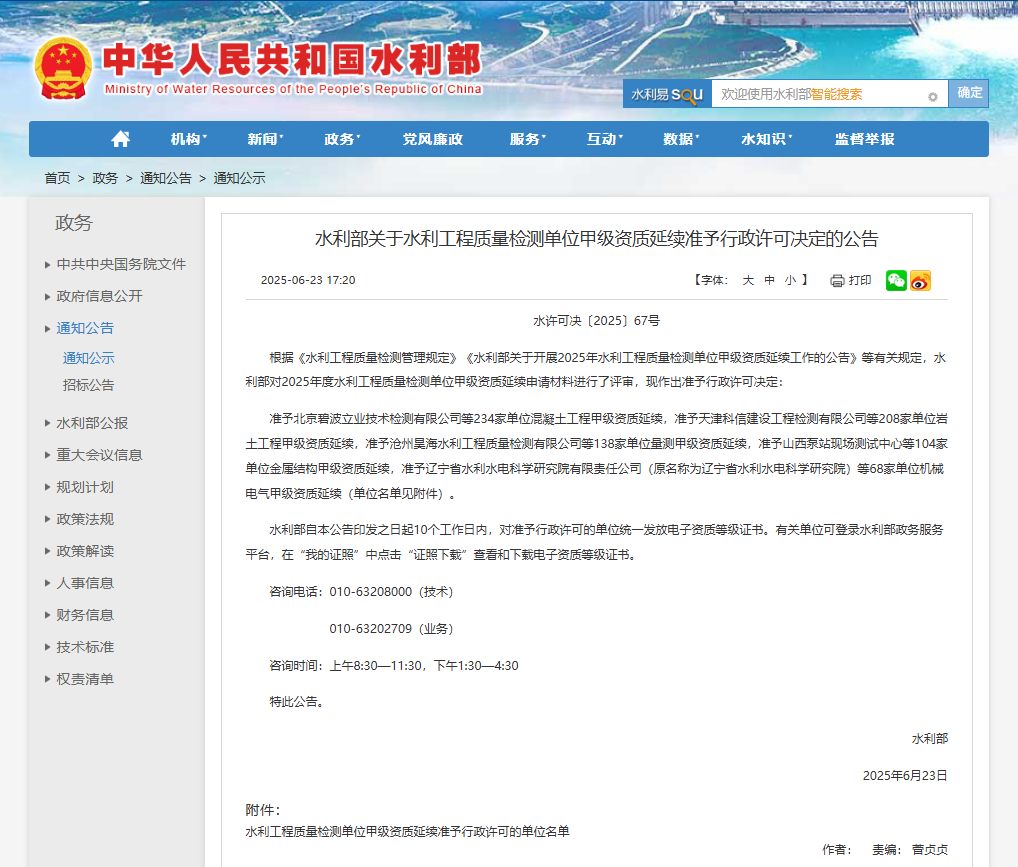Open the 水知识 dropdown menu

click(766, 139)
